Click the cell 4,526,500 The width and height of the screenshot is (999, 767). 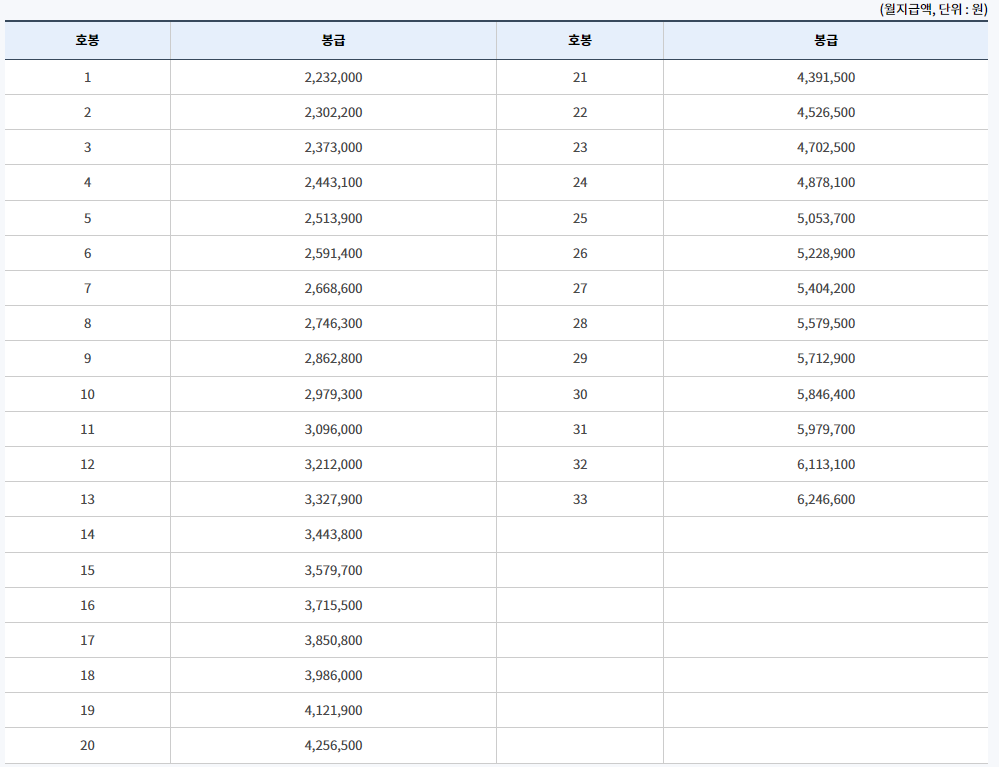click(826, 113)
